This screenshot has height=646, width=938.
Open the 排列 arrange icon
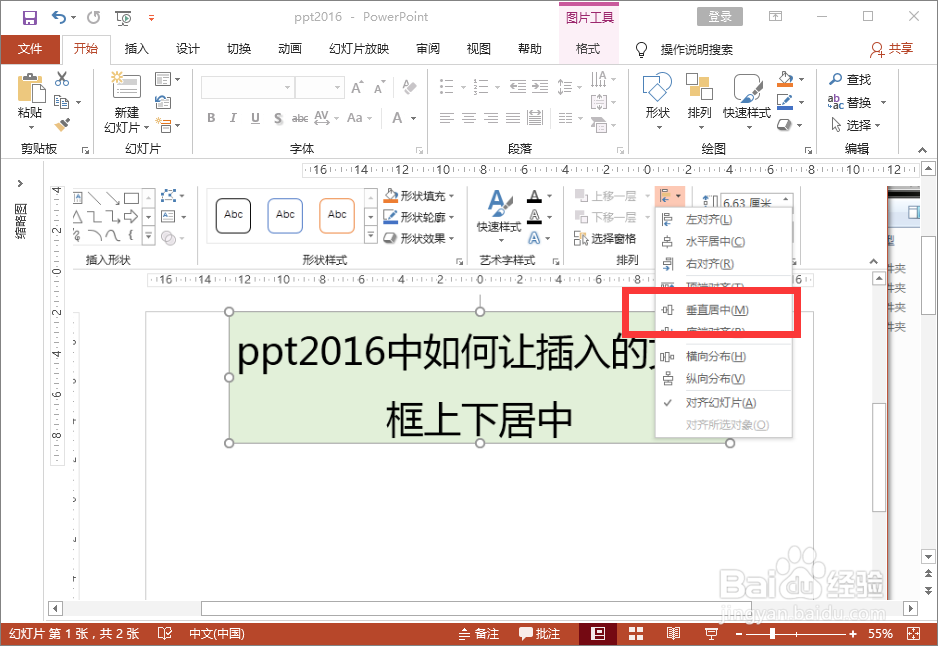[699, 87]
